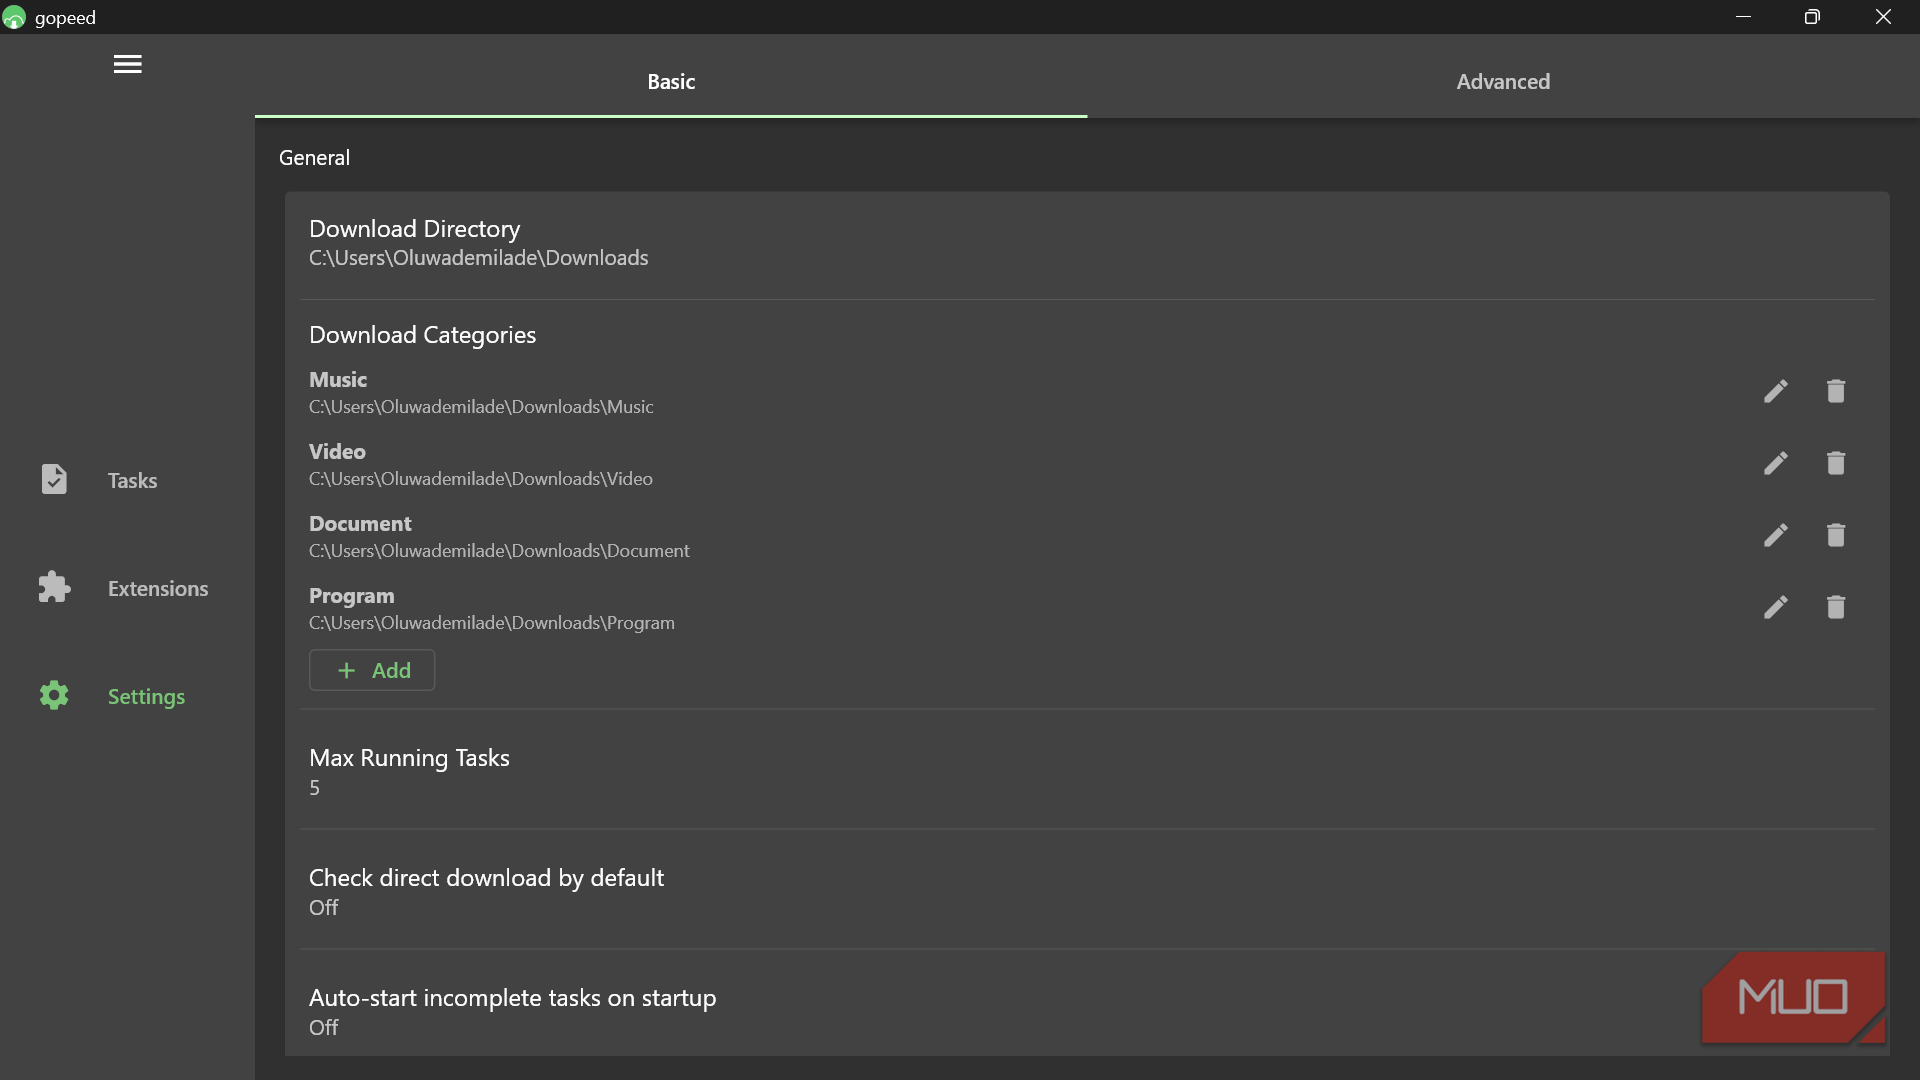Edit the Program category with pencil icon
Viewport: 1920px width, 1080px height.
click(1775, 607)
